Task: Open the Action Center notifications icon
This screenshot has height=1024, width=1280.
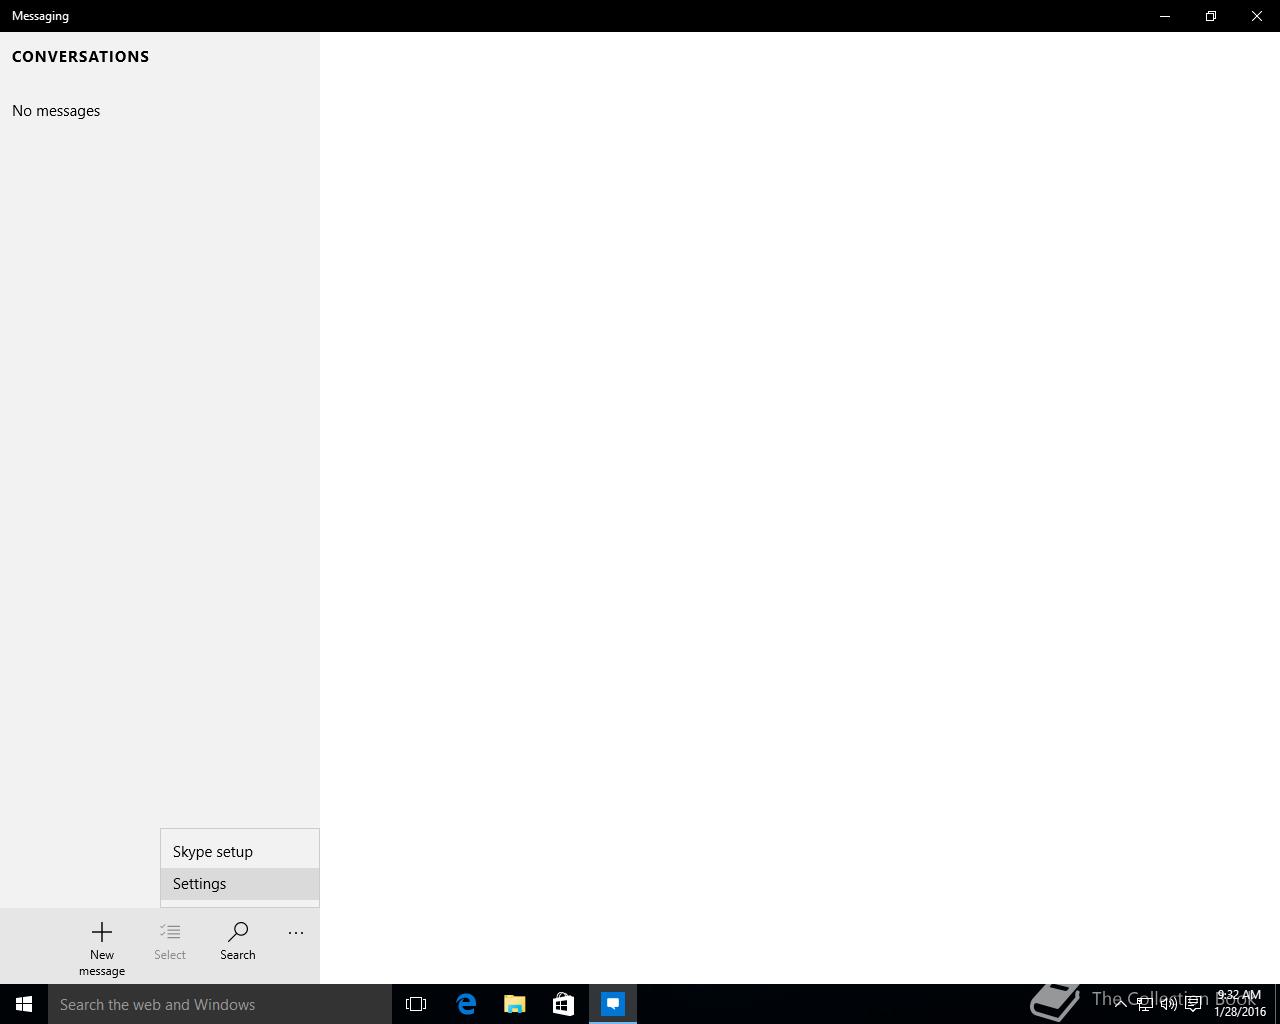Action: pos(1193,1004)
